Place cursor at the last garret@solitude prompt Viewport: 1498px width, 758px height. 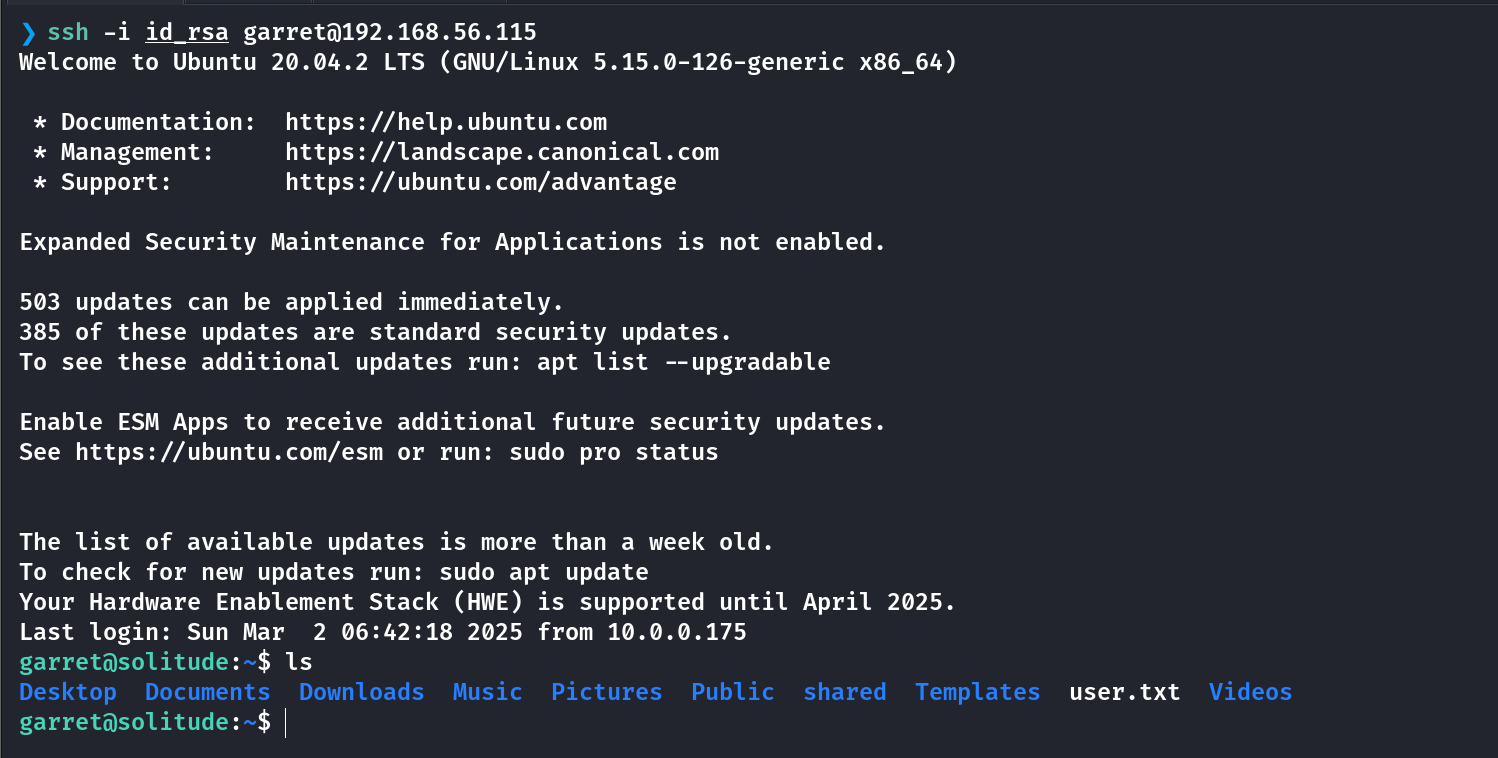(285, 722)
